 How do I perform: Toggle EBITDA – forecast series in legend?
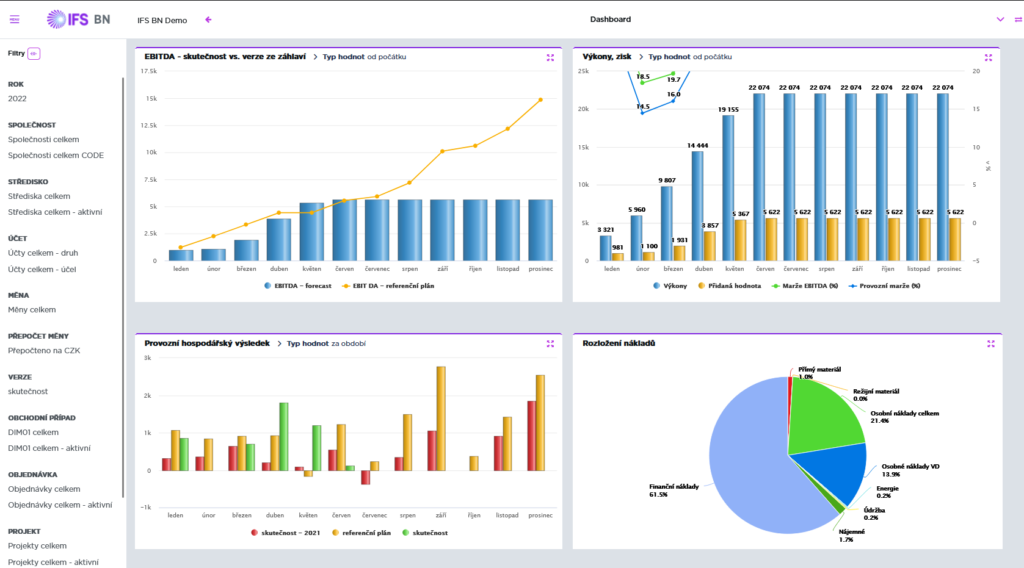(x=300, y=286)
